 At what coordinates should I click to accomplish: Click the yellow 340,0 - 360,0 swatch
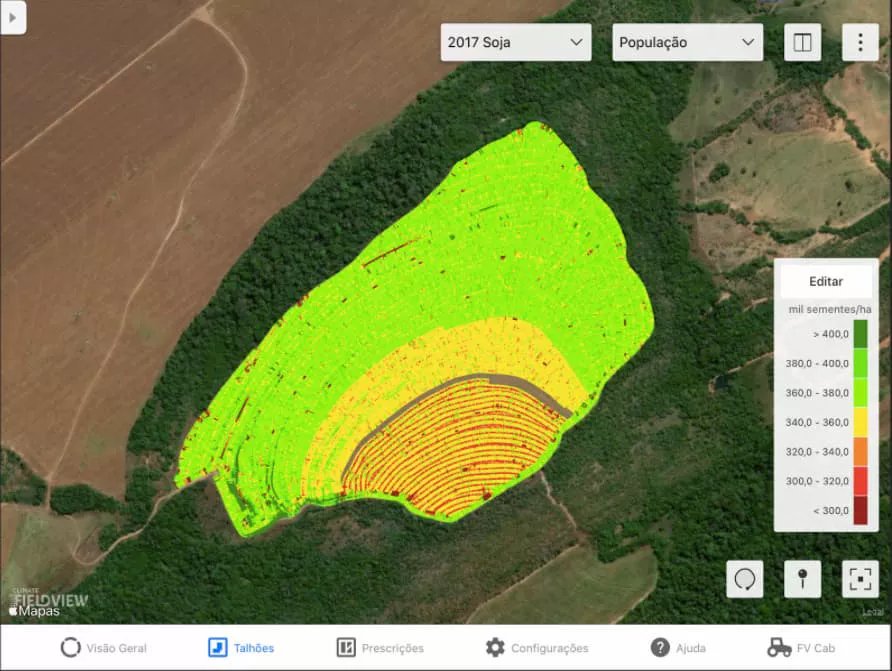click(x=860, y=422)
